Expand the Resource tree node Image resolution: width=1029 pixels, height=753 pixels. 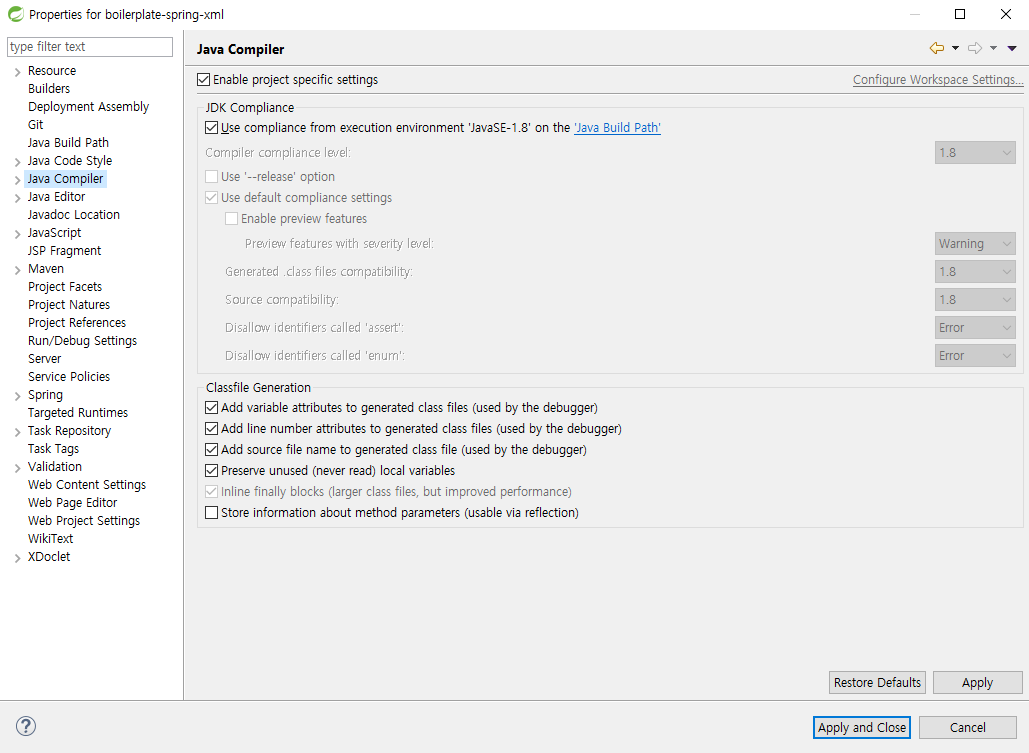coord(17,72)
